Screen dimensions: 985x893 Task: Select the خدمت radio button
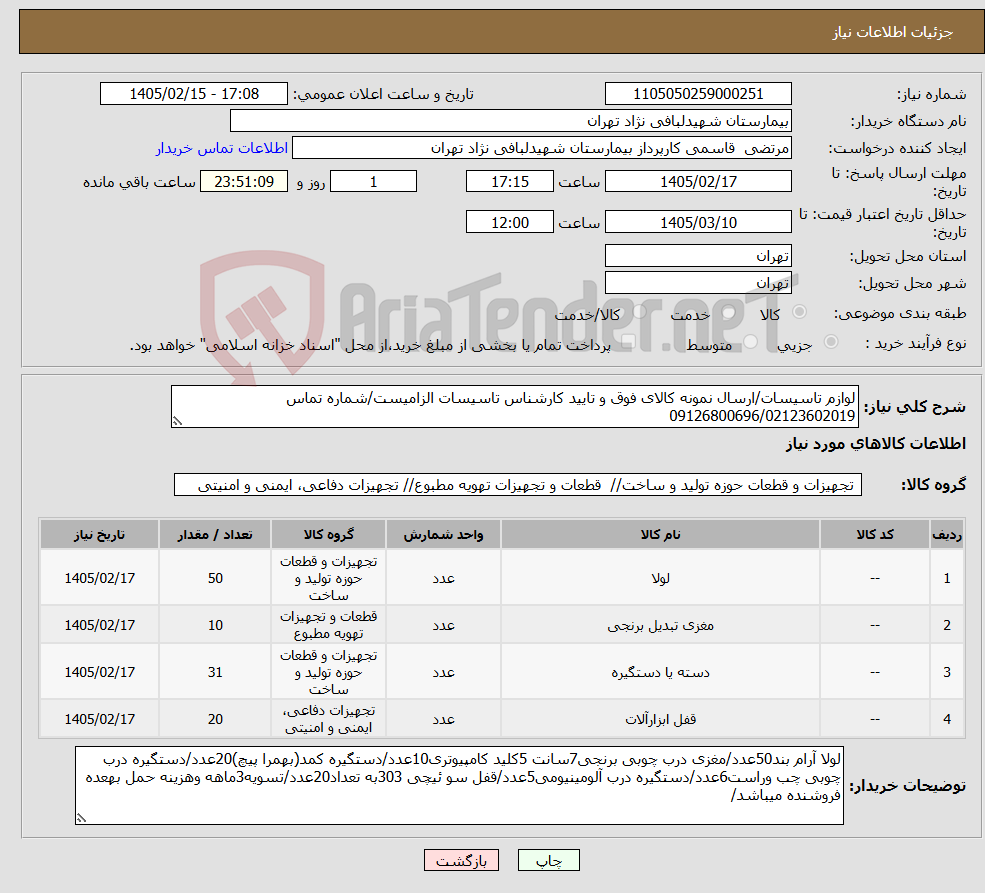(x=729, y=312)
